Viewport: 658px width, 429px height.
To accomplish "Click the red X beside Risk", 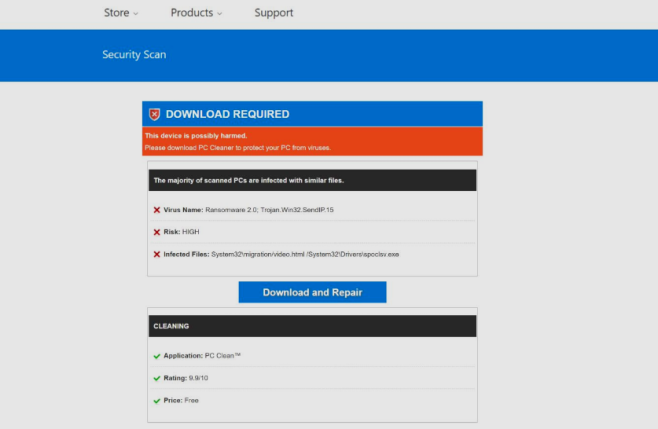I will tap(157, 232).
